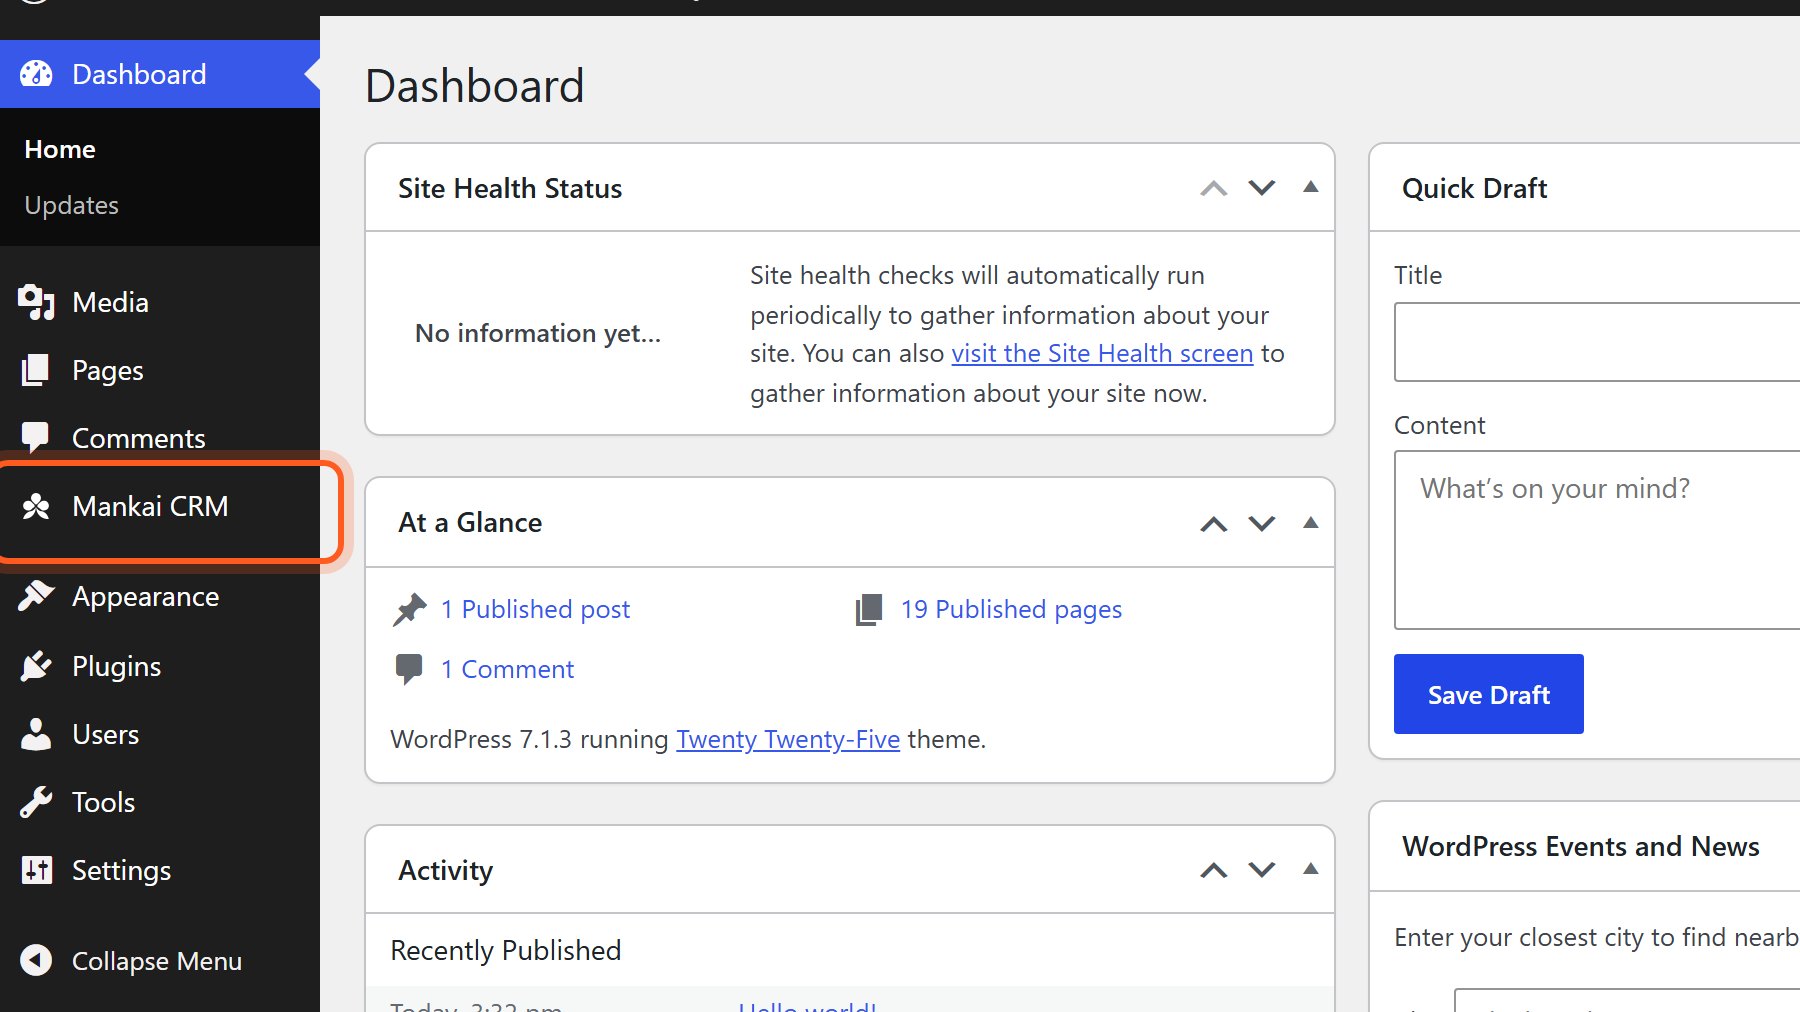Open the Home submenu item
The height and width of the screenshot is (1012, 1800).
[60, 149]
